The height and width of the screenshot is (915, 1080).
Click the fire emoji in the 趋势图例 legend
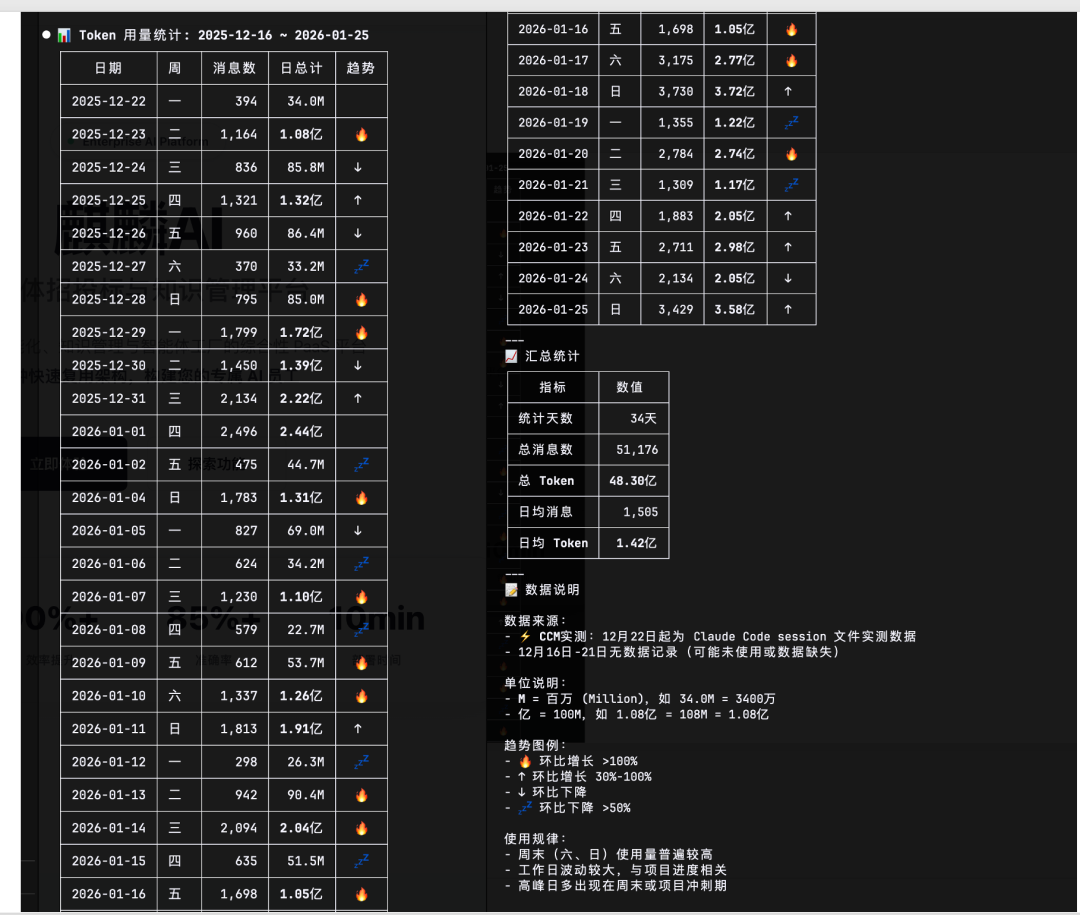(x=526, y=761)
